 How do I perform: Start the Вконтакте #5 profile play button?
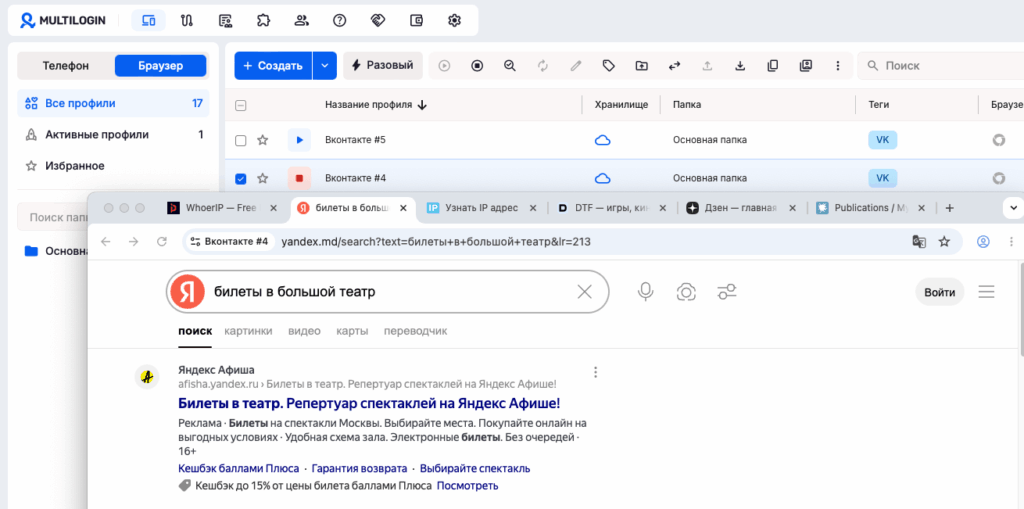tap(299, 140)
